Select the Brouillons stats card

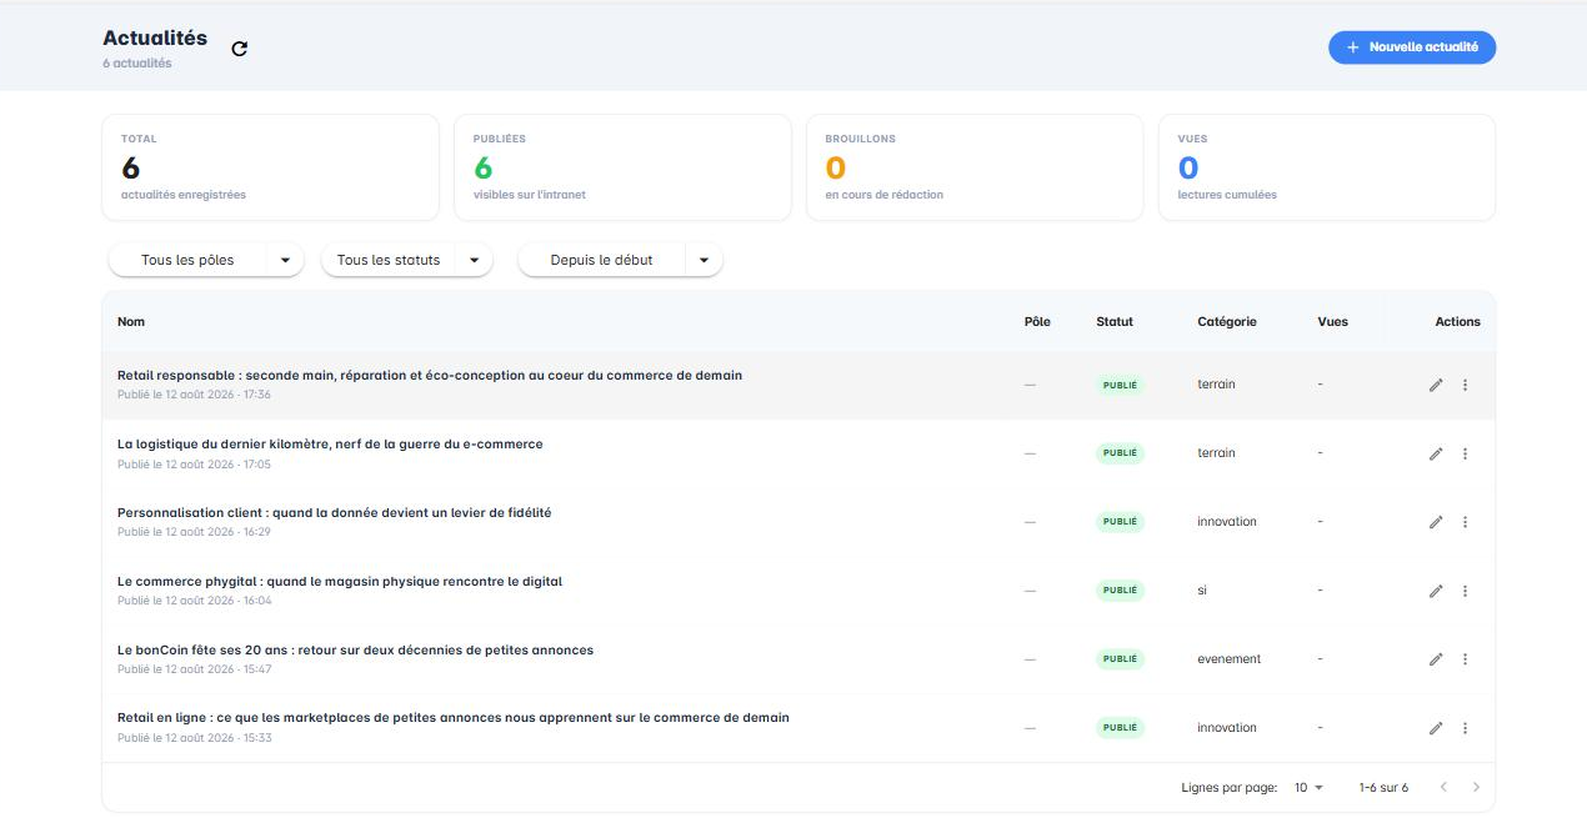[974, 167]
